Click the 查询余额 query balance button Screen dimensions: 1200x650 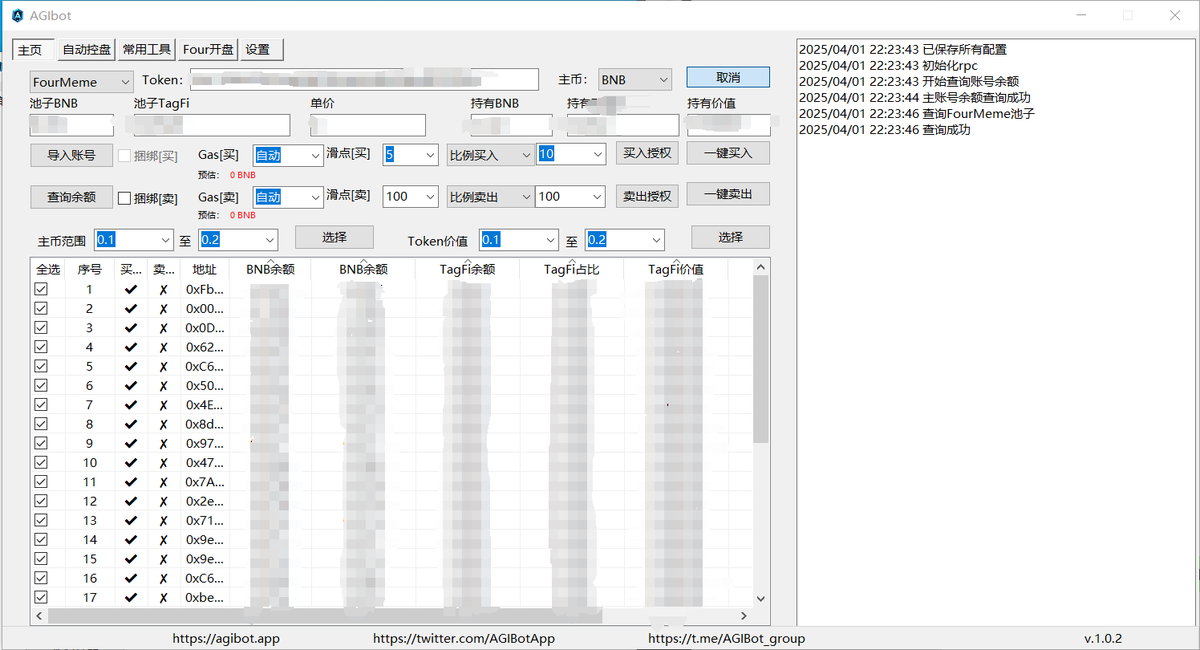pyautogui.click(x=71, y=197)
